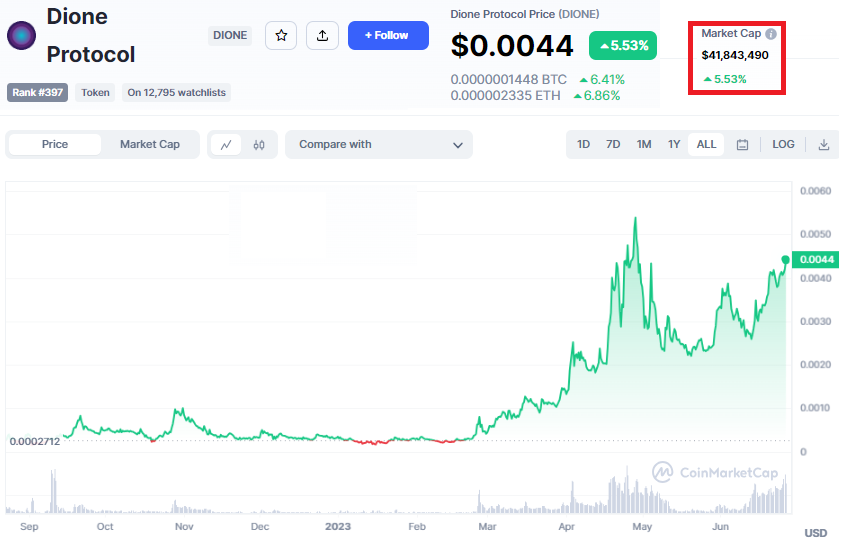Switch to line chart icon
The height and width of the screenshot is (547, 846).
pos(226,145)
